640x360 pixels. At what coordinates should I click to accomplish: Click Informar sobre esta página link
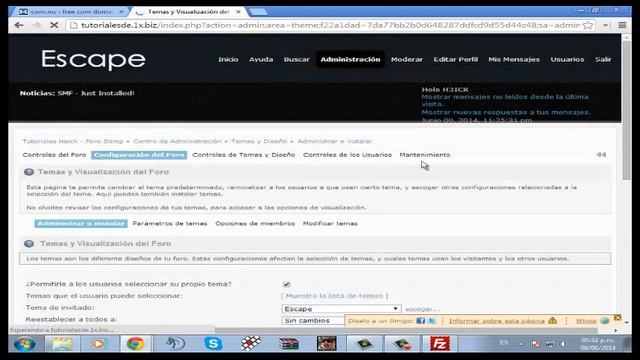coord(497,321)
